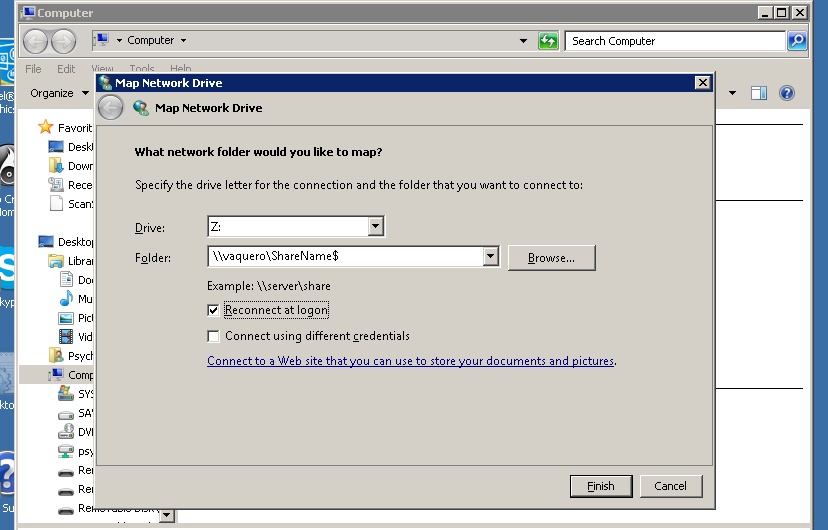Select Desktop under Favorites
This screenshot has height=530, width=828.
[70, 147]
